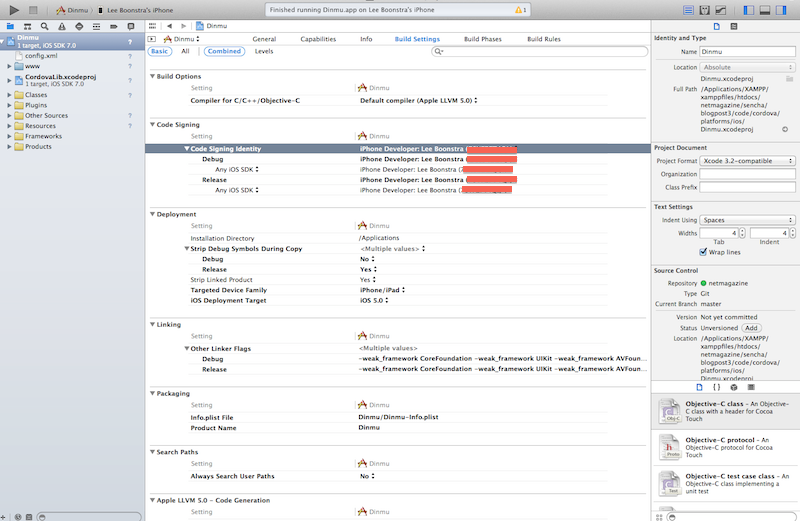The width and height of the screenshot is (800, 521).
Task: Show the File inspector
Action: pos(717,26)
